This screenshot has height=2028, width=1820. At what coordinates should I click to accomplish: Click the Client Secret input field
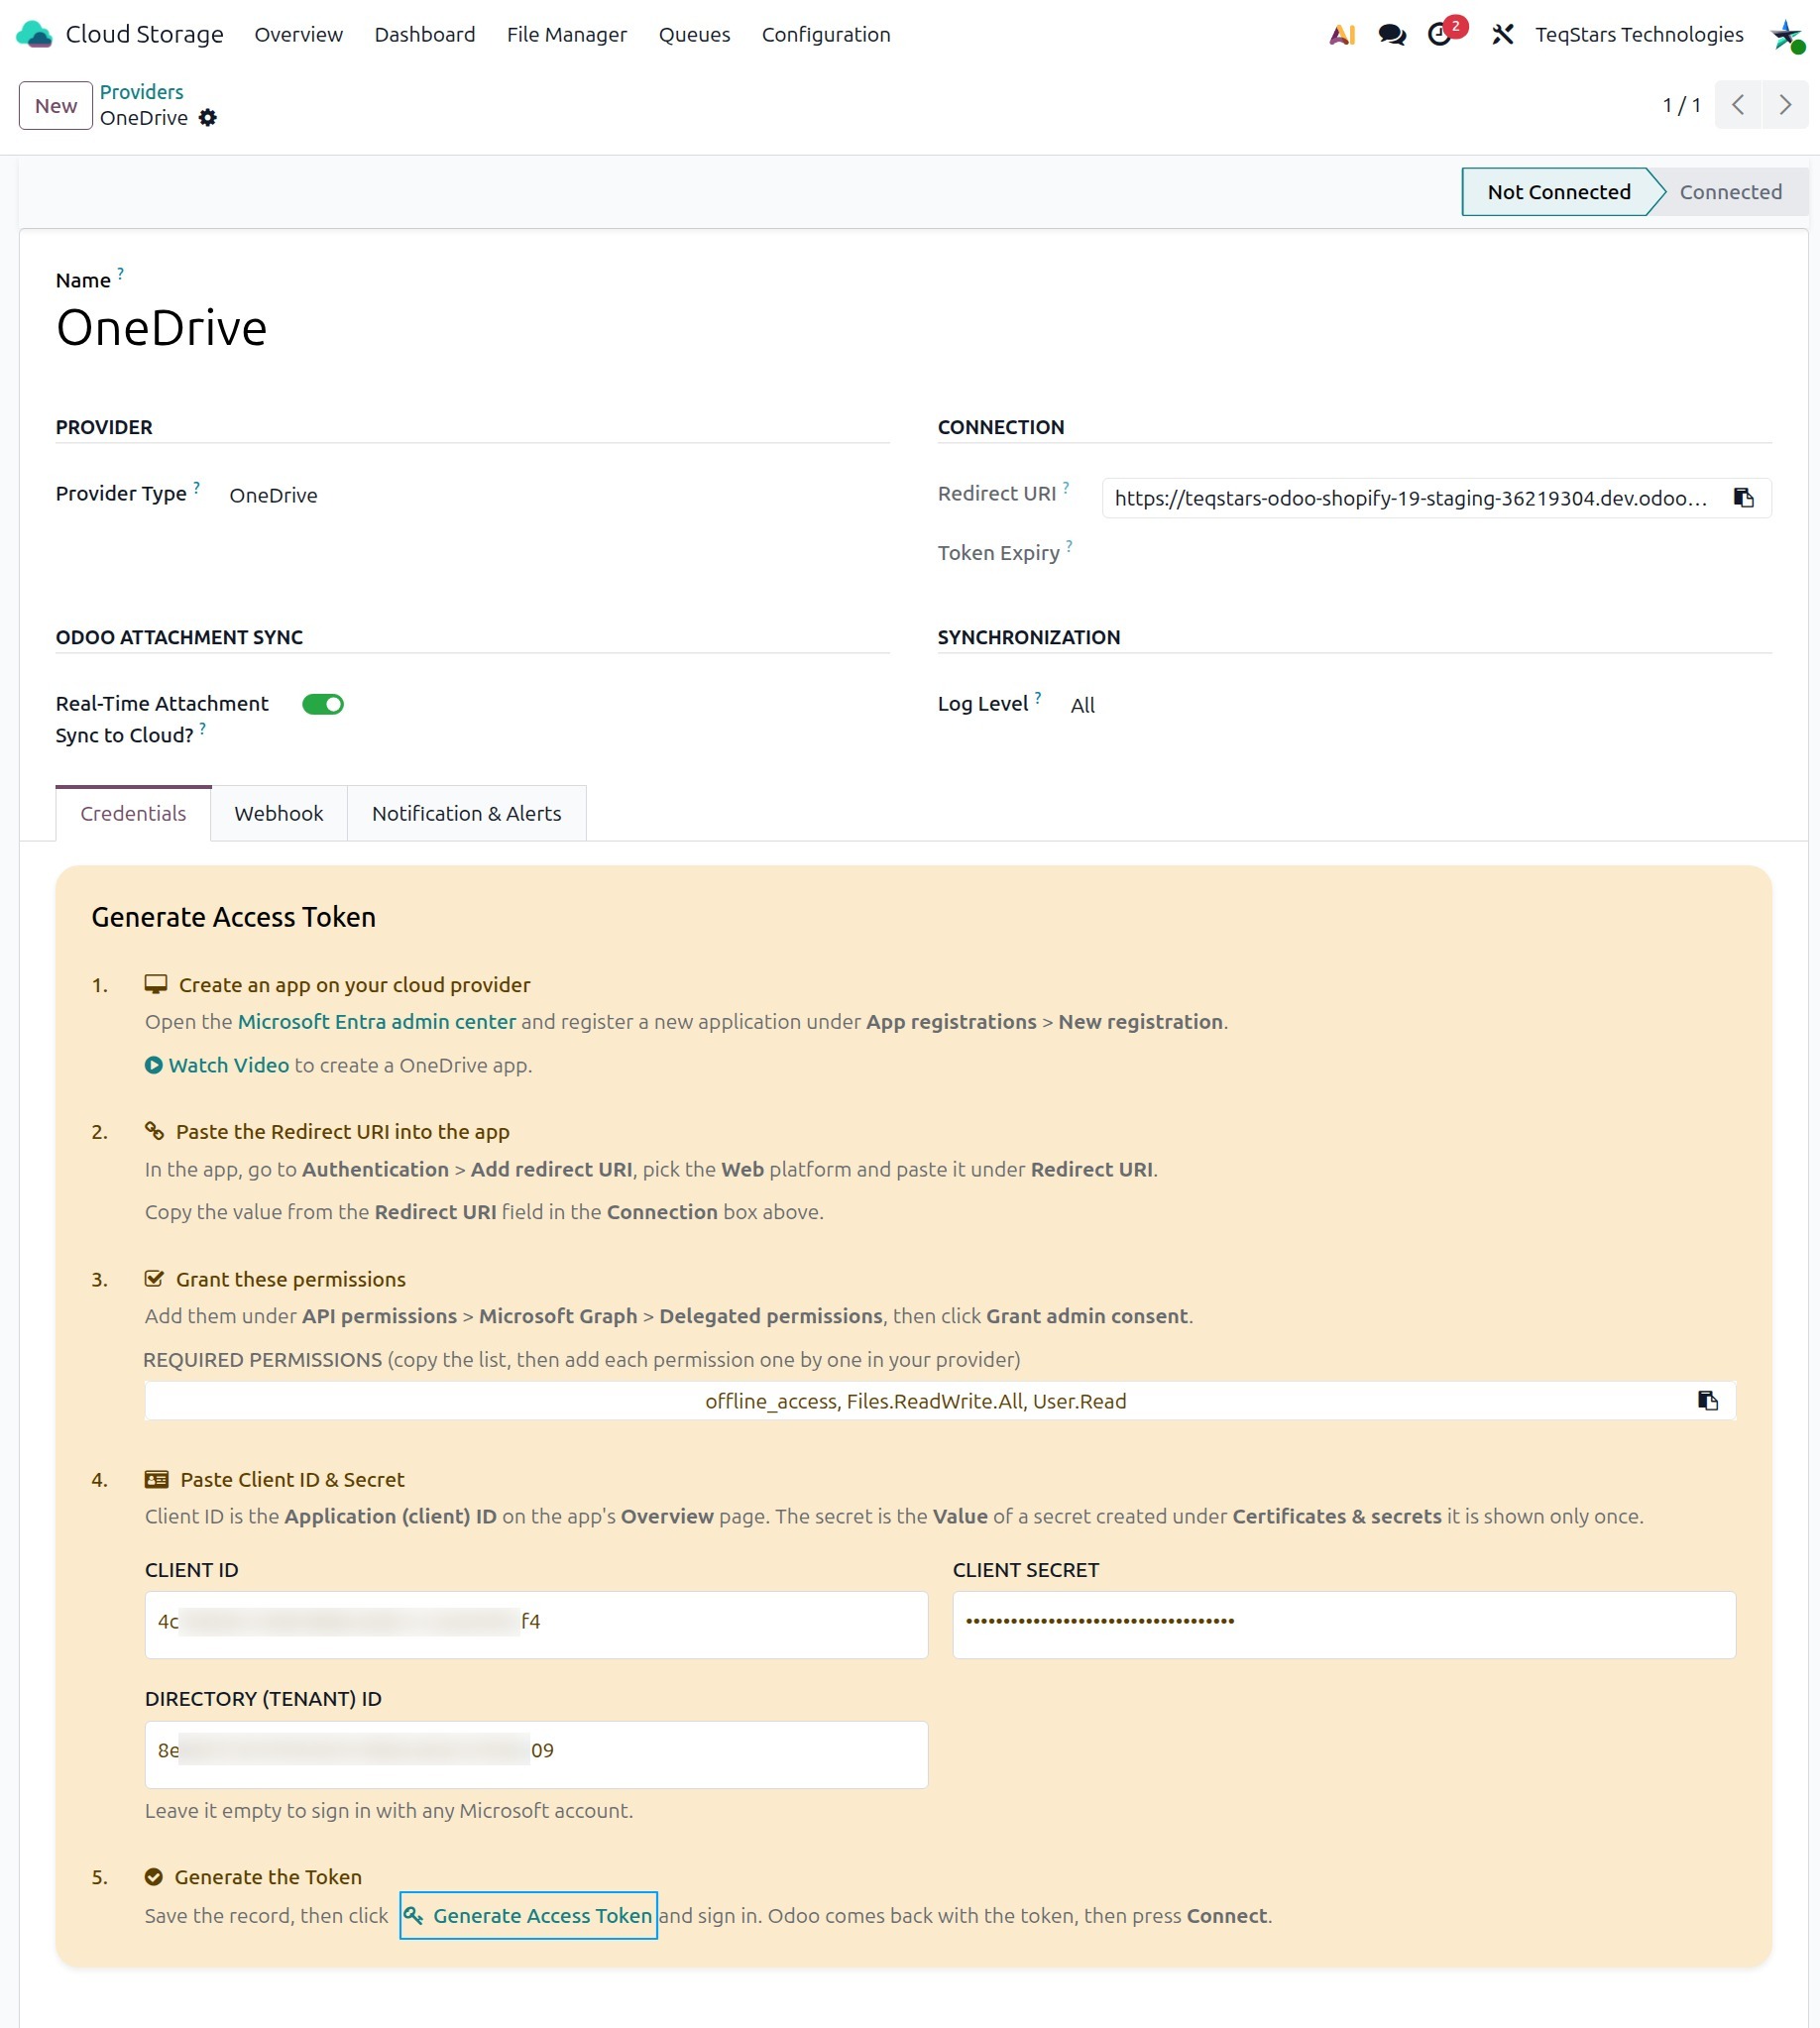click(1344, 1624)
